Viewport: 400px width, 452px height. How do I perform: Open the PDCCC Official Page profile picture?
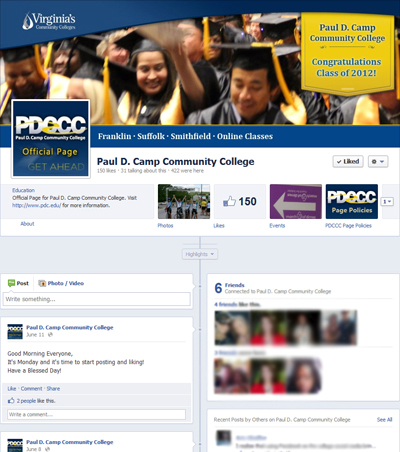[51, 139]
